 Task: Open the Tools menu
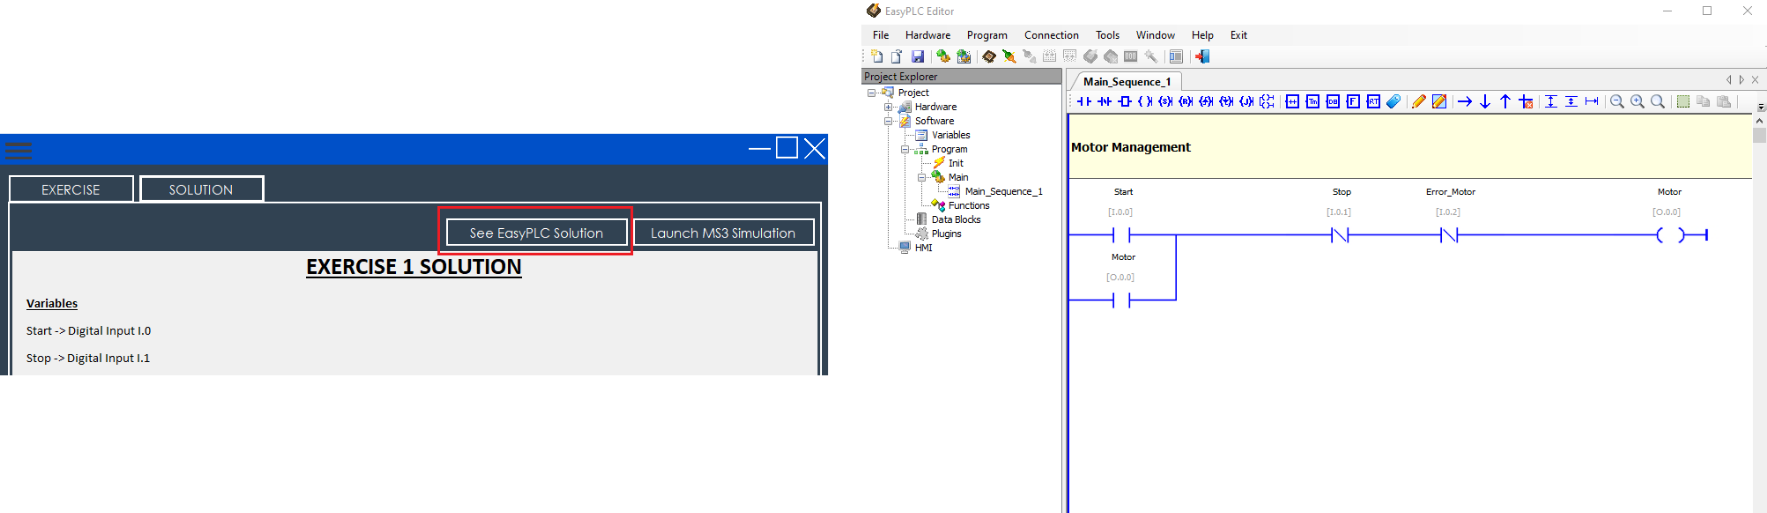(x=1107, y=35)
